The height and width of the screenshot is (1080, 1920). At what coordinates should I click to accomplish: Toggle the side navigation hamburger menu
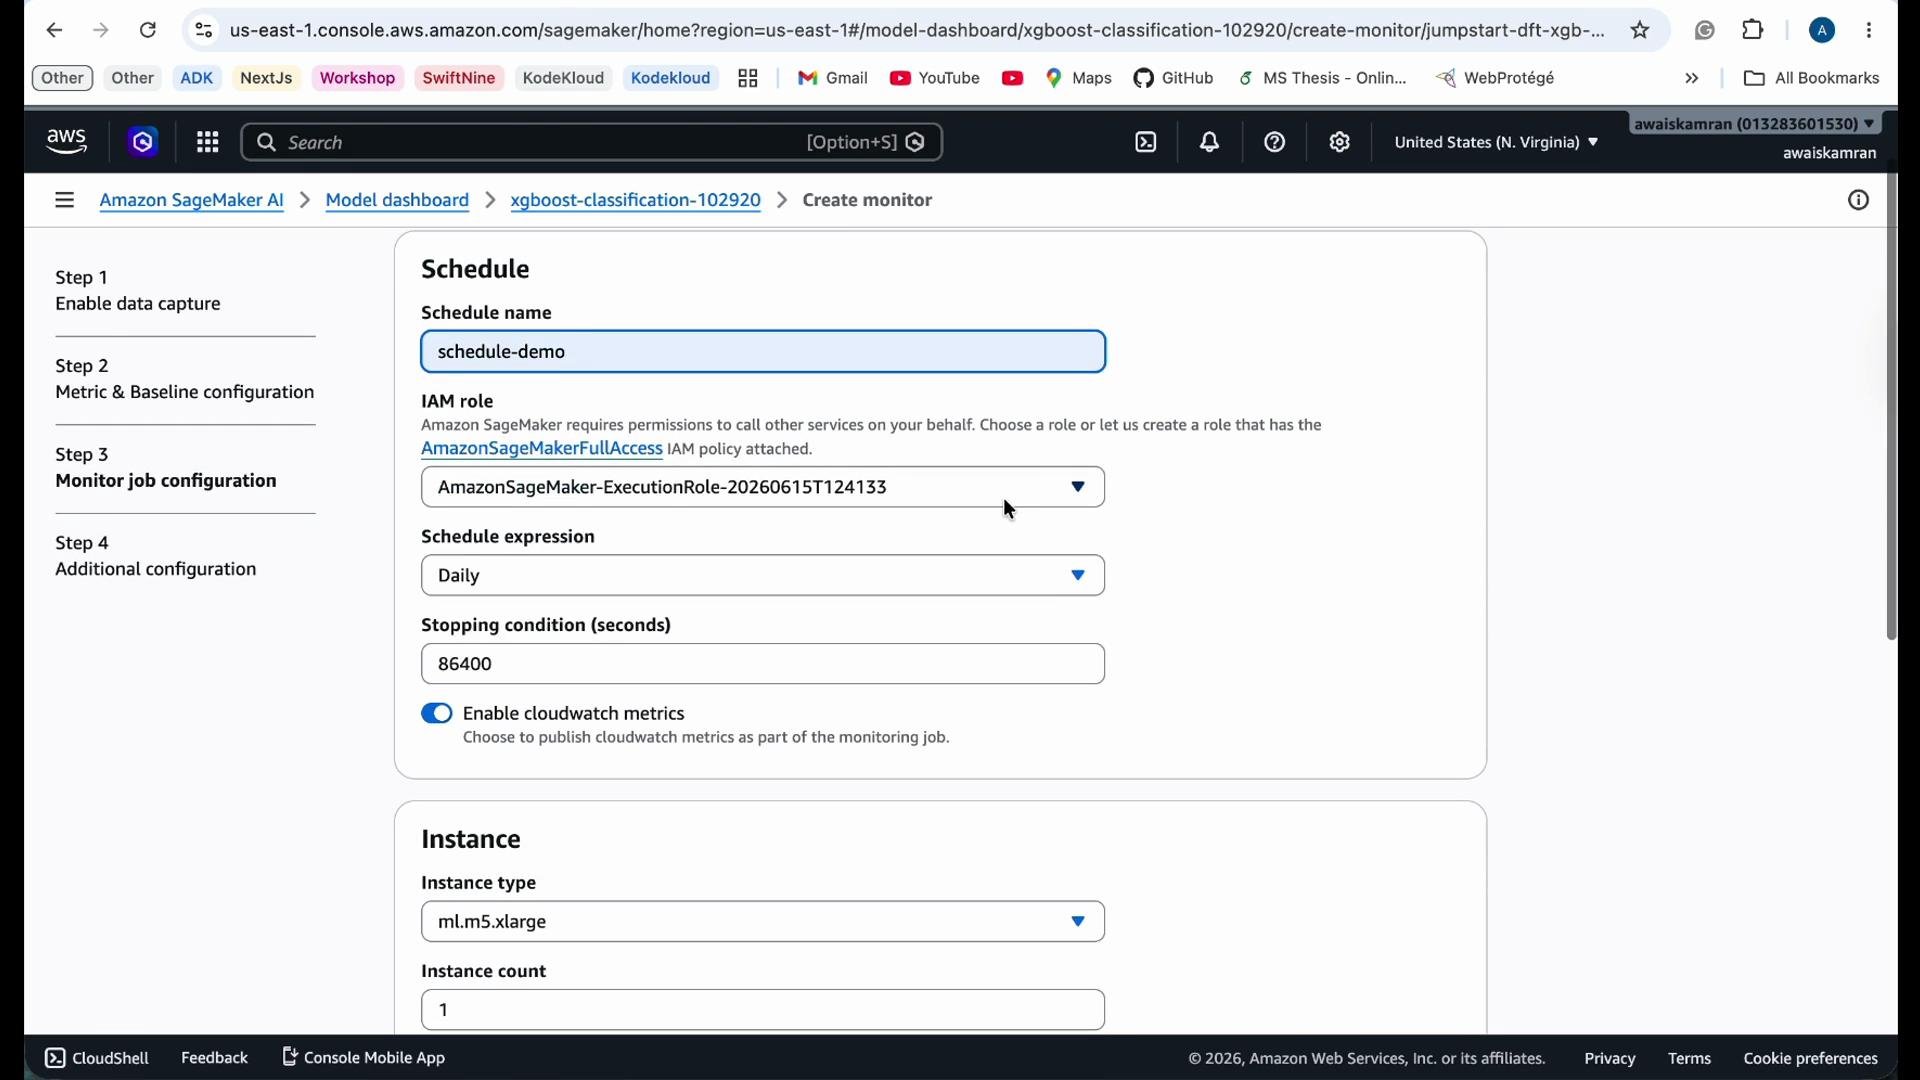pos(65,201)
